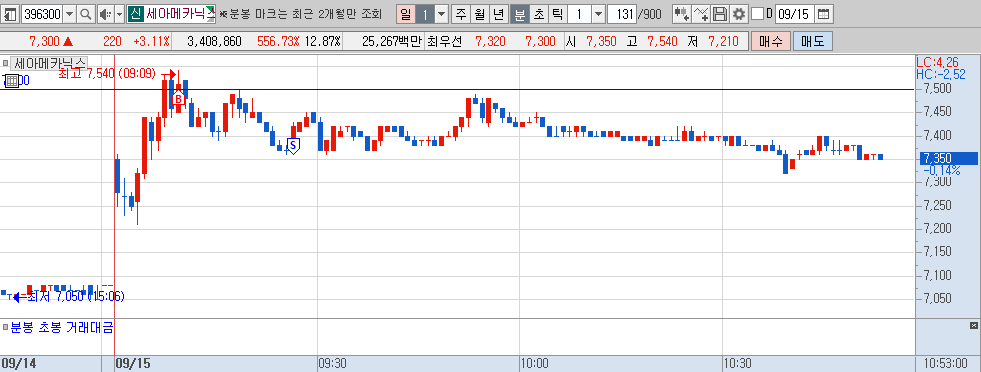Viewport: 981px width, 372px height.
Task: Click the speaker sound alert icon
Action: coord(105,14)
